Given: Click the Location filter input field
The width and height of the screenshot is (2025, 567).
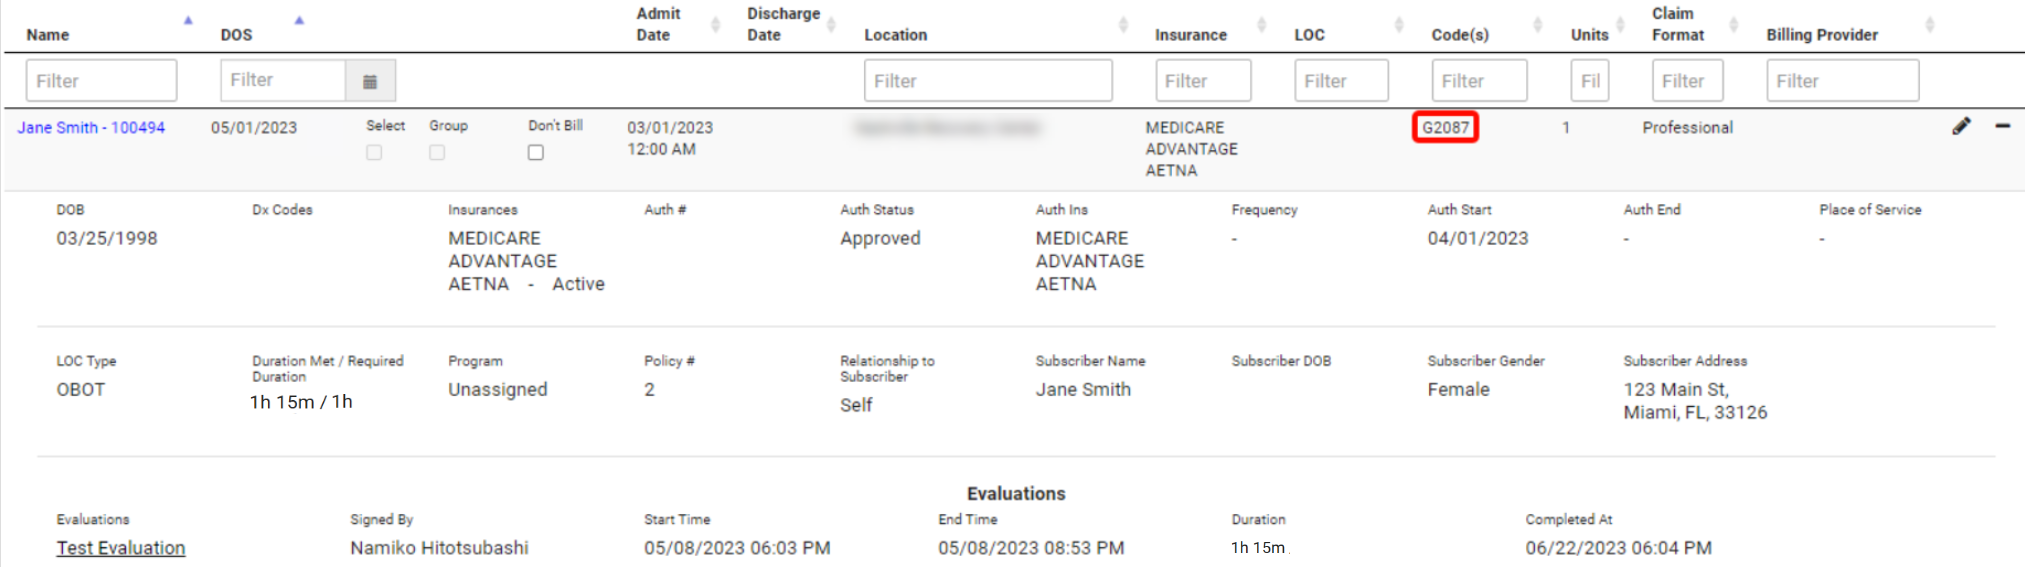Looking at the screenshot, I should point(987,81).
